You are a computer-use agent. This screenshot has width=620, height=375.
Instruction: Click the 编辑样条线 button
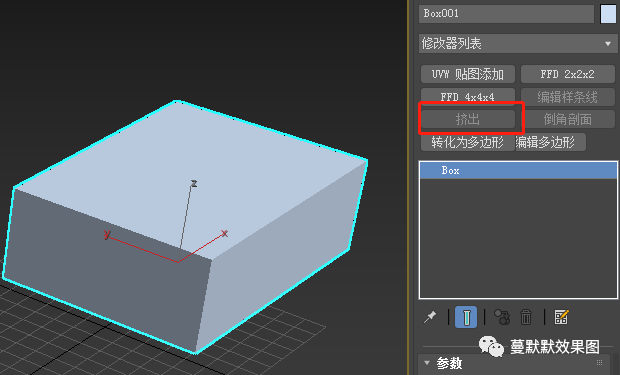point(567,97)
